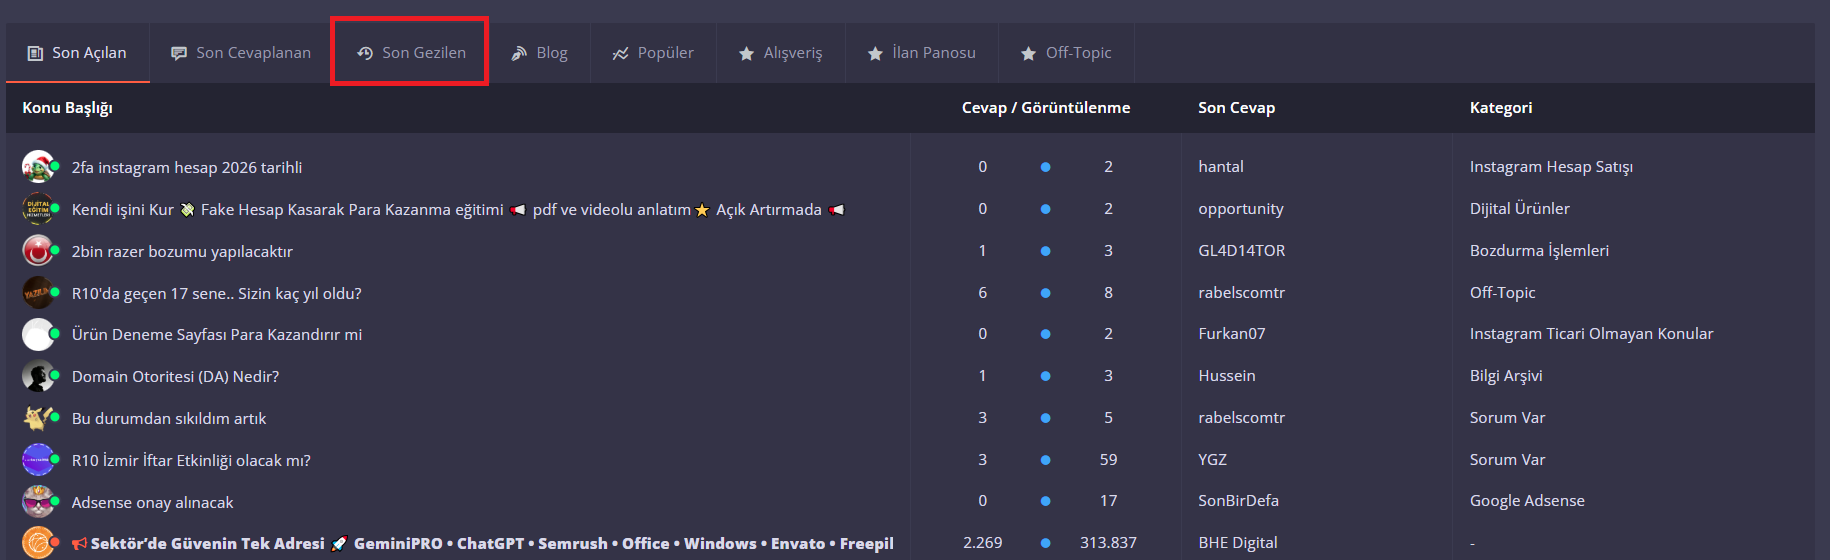
Task: Click the star icon beside Alışveriş
Action: [746, 54]
